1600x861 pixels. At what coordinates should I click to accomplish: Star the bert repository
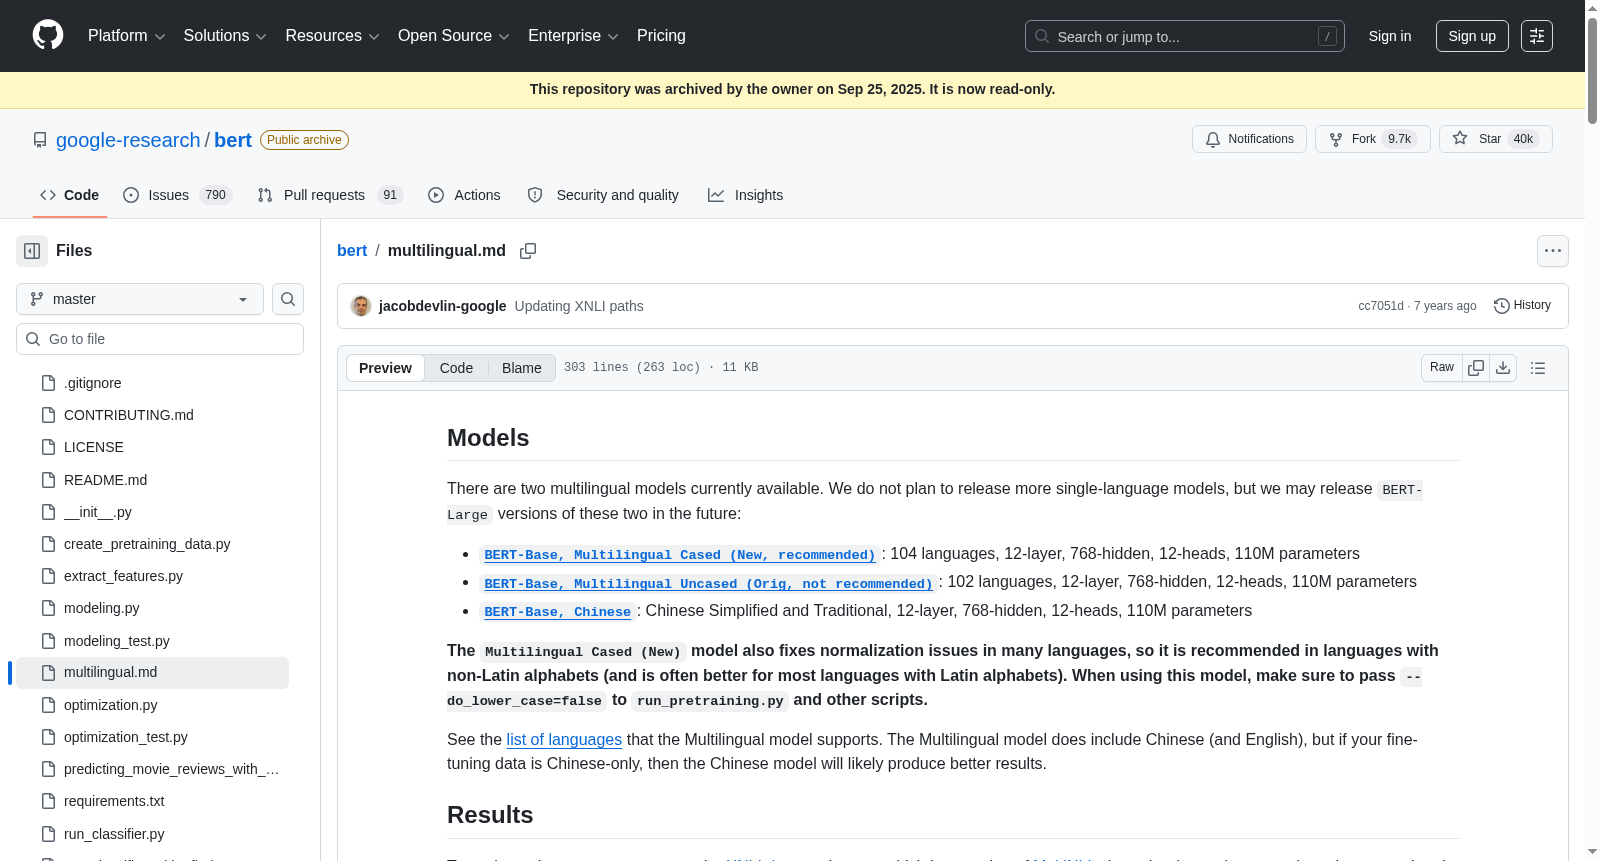(1496, 139)
